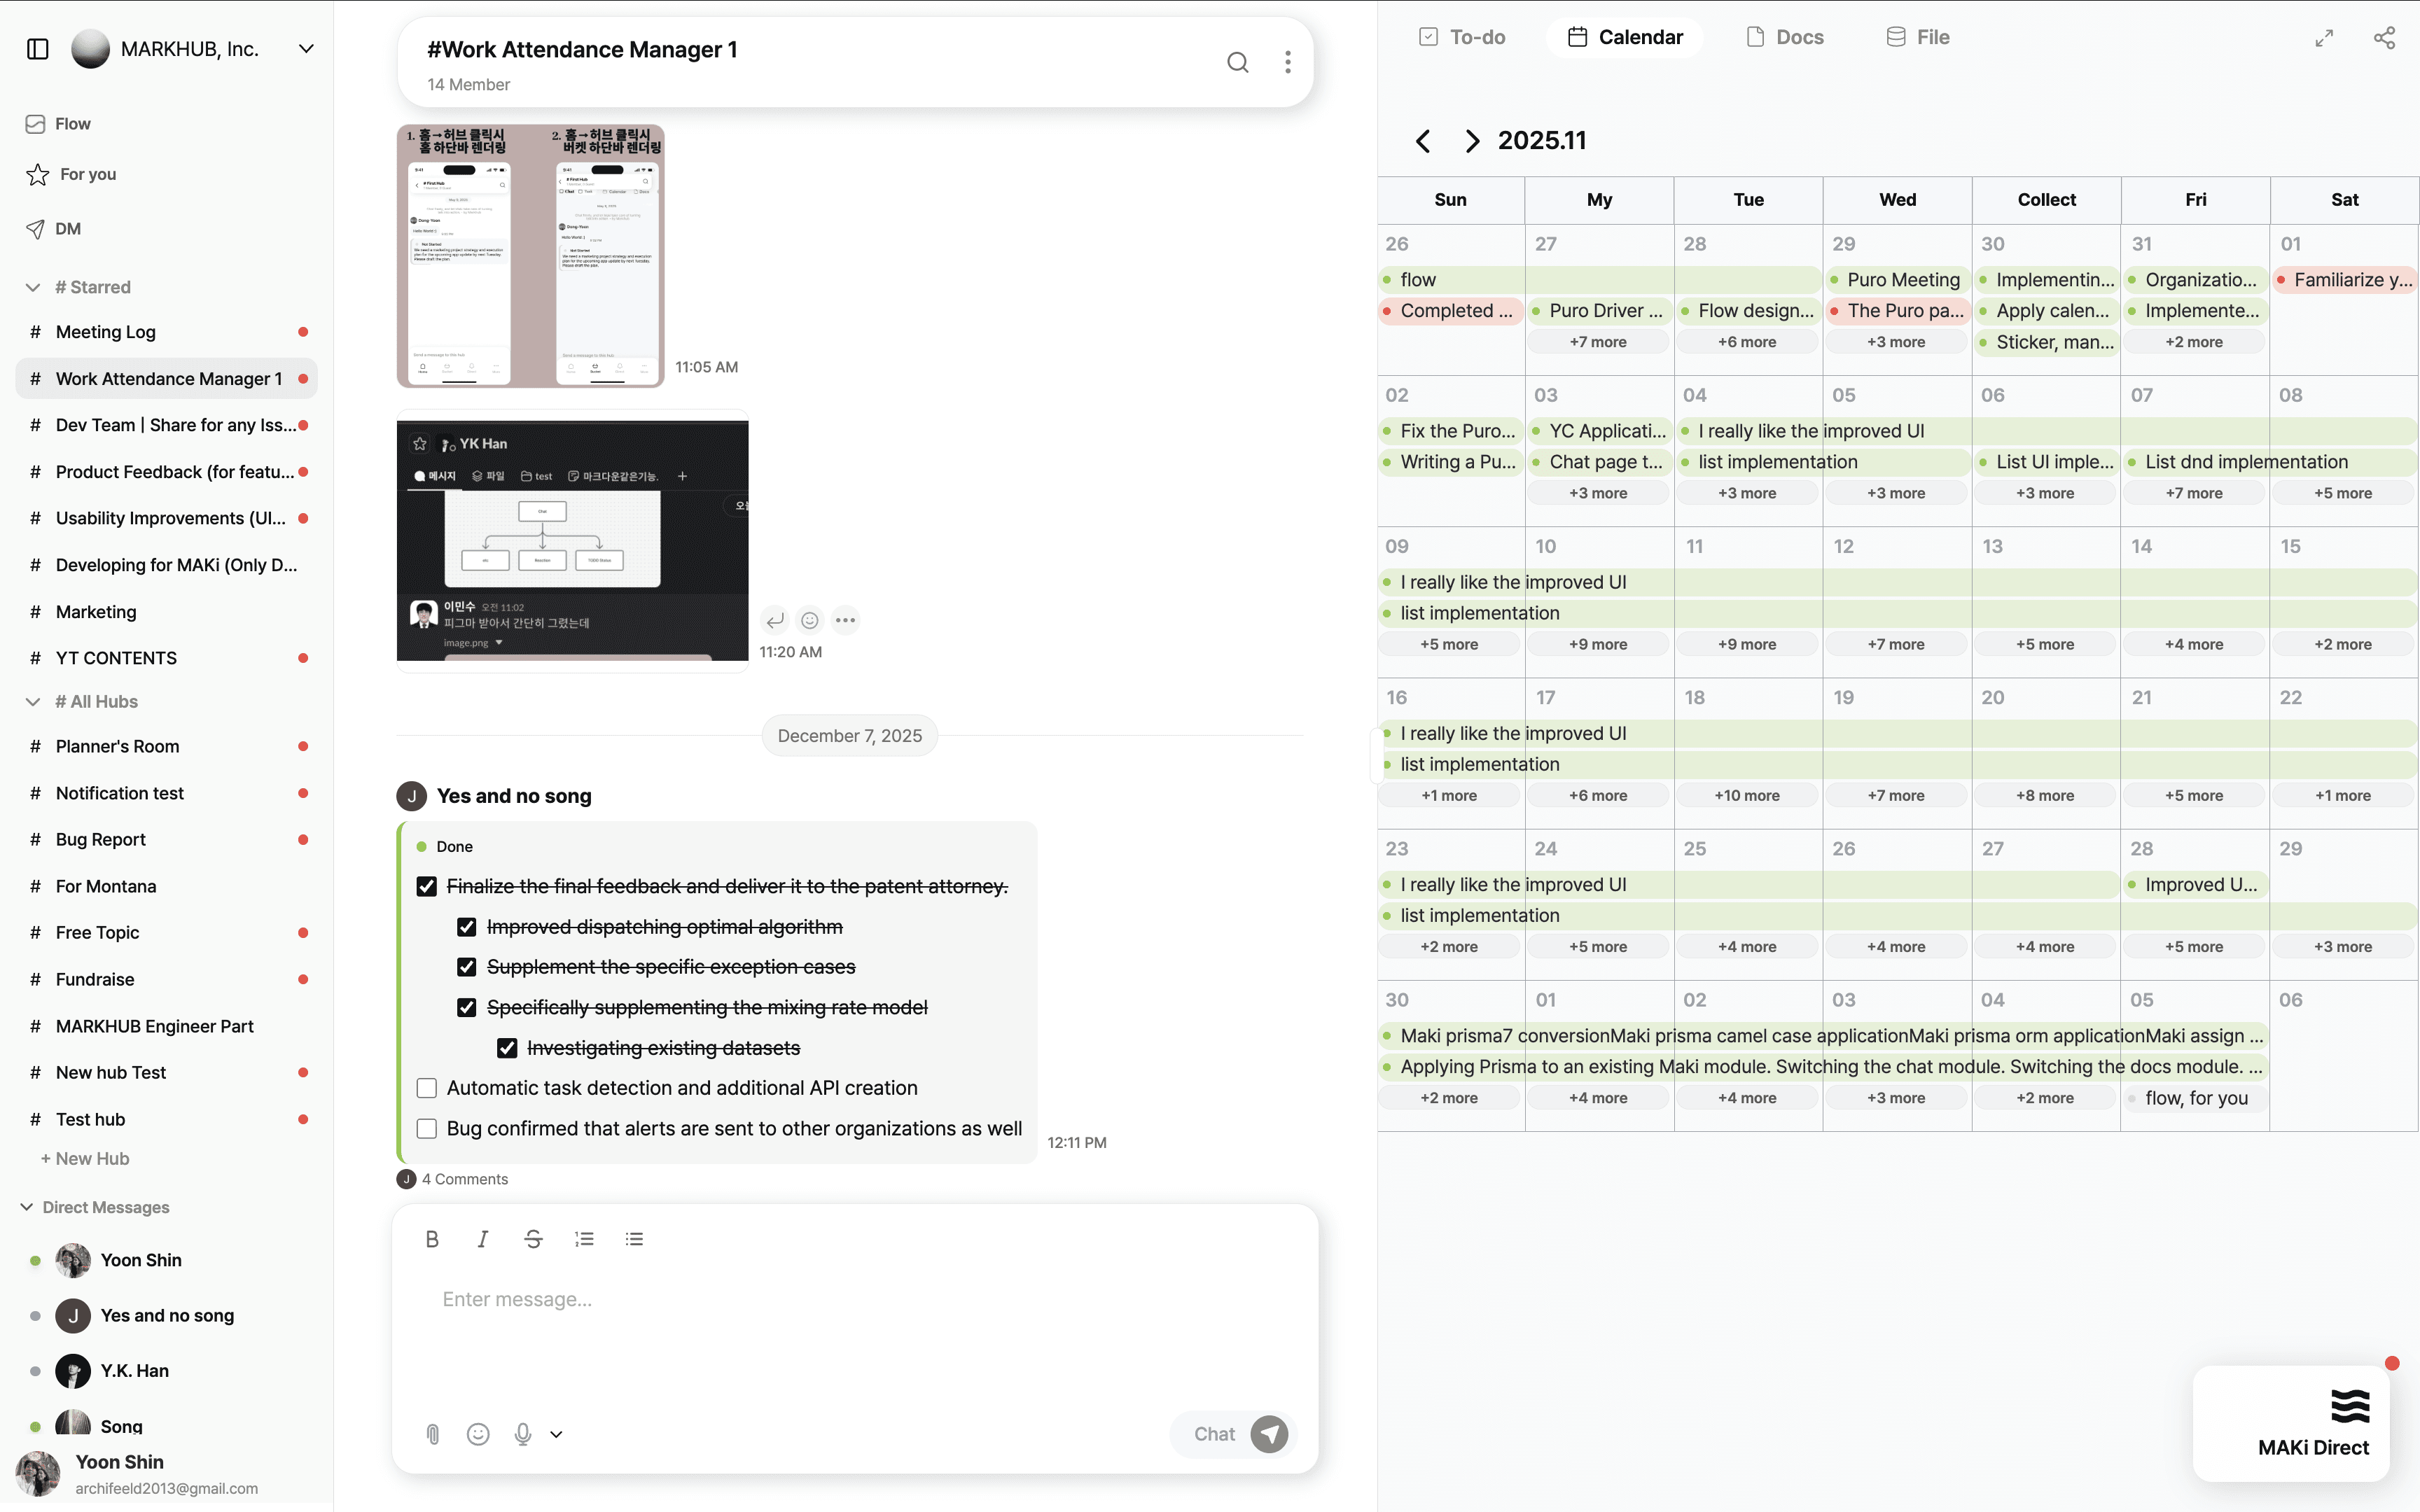Collapse the Starred hubs section
The width and height of the screenshot is (2420, 1512).
(33, 287)
